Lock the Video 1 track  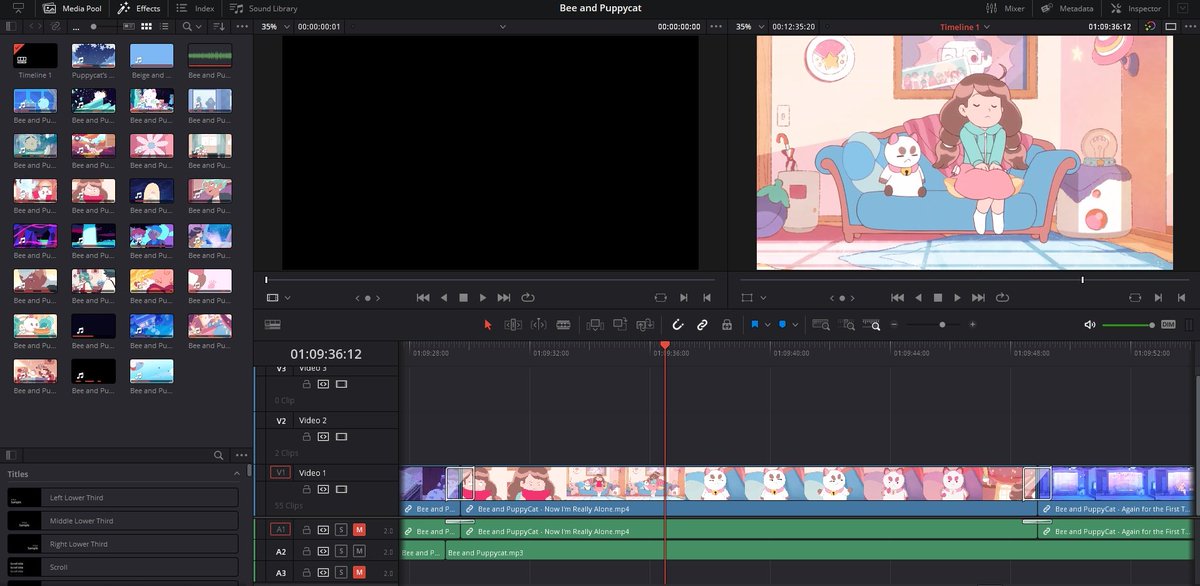(307, 489)
